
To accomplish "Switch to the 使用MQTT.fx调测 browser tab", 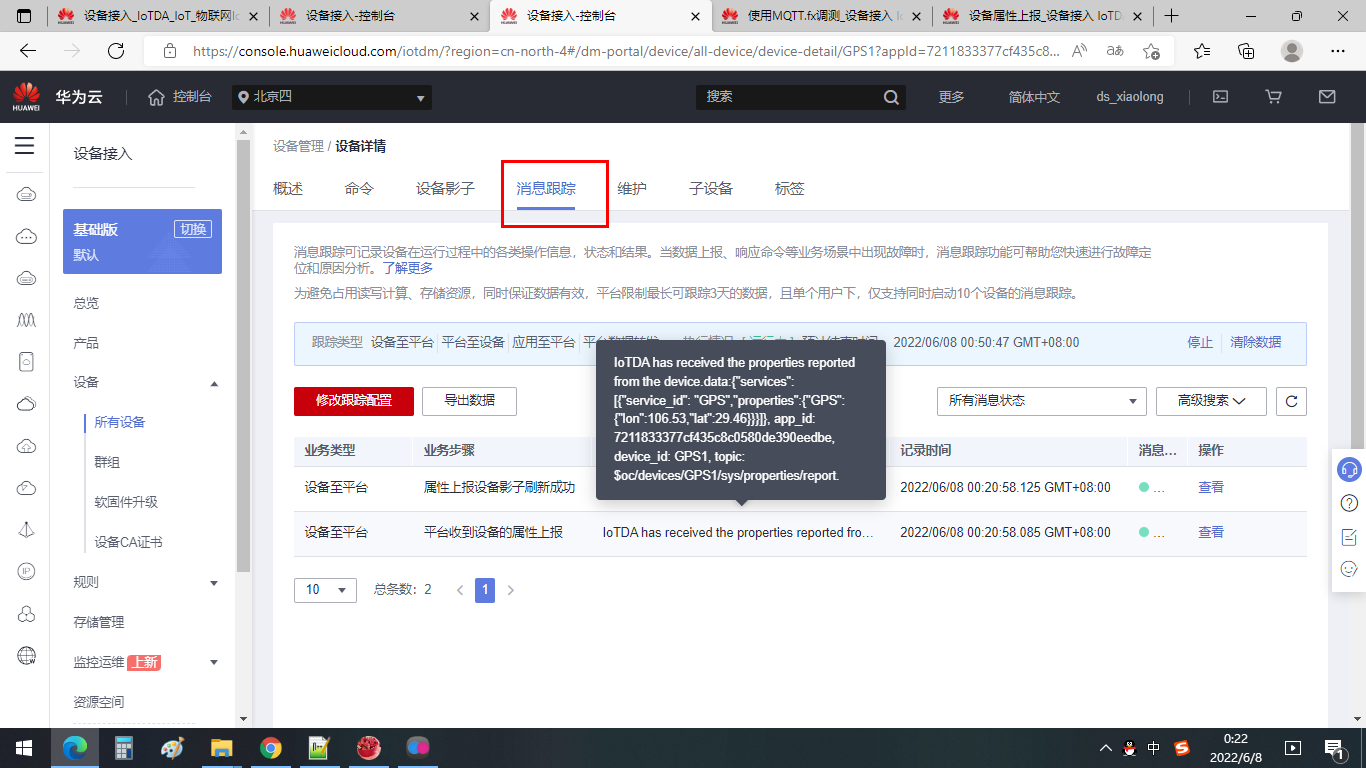I will [820, 16].
